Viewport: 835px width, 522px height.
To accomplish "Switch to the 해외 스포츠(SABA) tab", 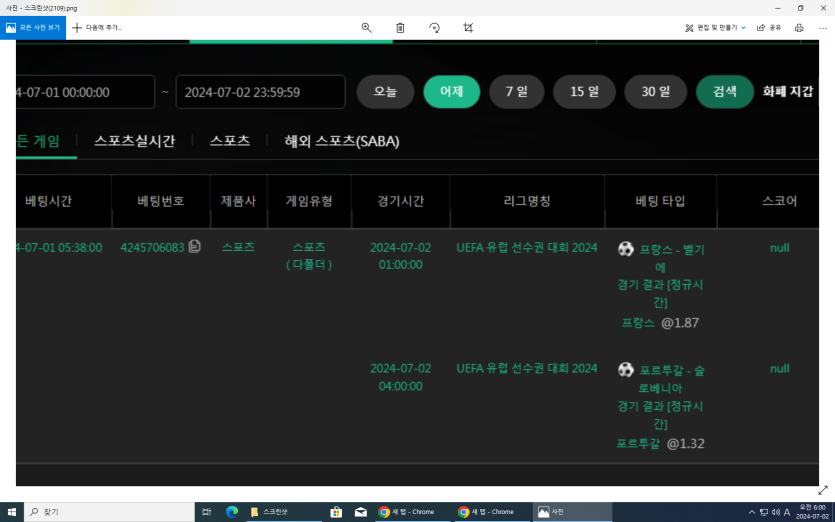I will [x=342, y=141].
